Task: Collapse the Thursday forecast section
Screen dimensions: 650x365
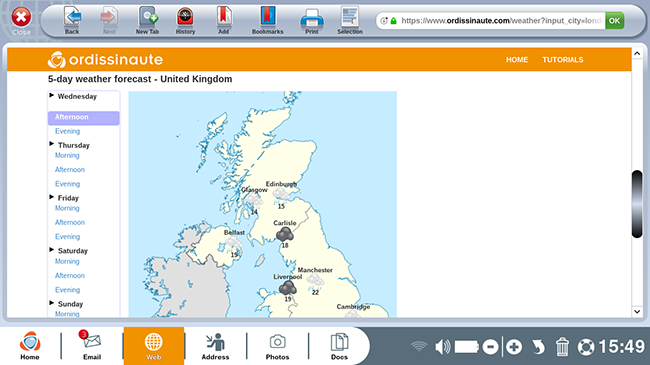Action: (52, 144)
